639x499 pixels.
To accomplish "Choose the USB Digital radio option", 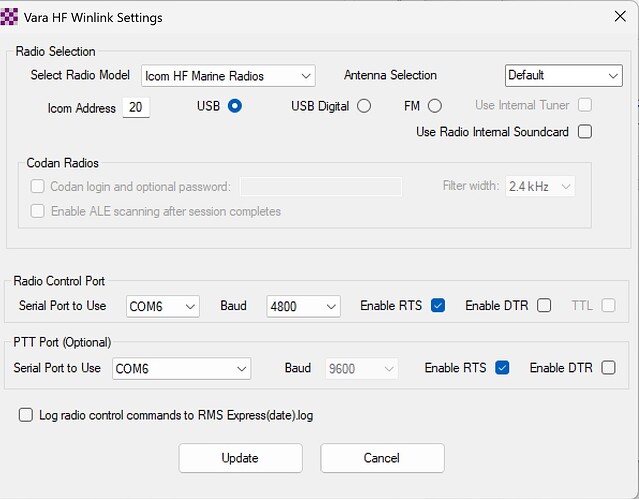I will (x=364, y=106).
